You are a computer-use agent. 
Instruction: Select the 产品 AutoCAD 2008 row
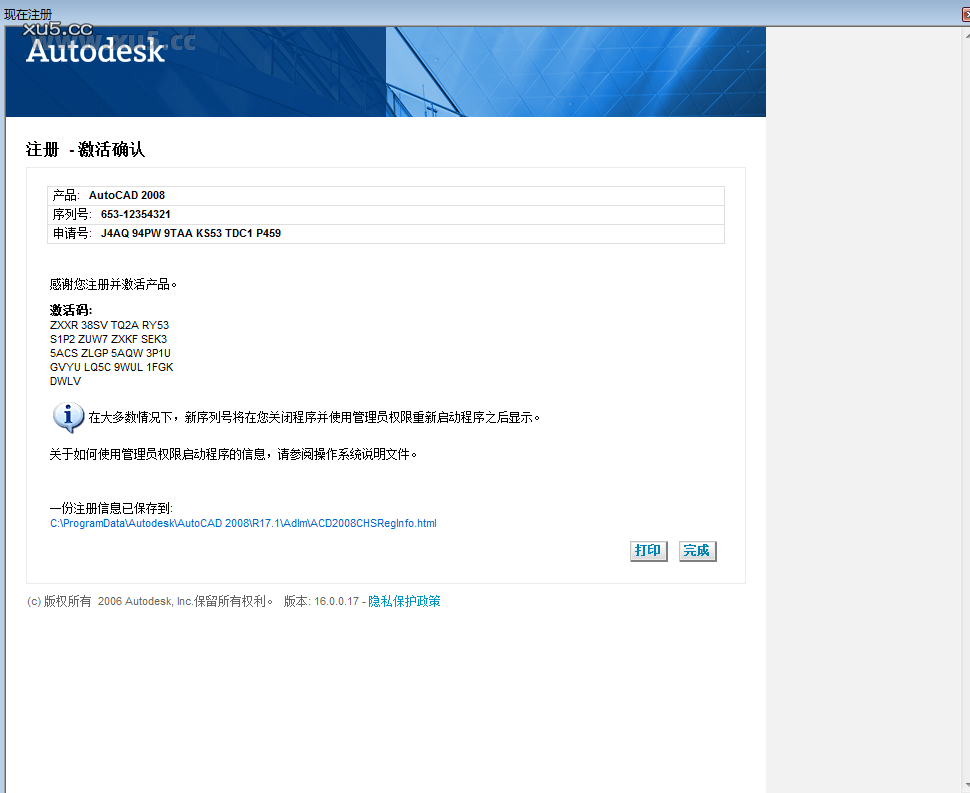click(x=386, y=195)
